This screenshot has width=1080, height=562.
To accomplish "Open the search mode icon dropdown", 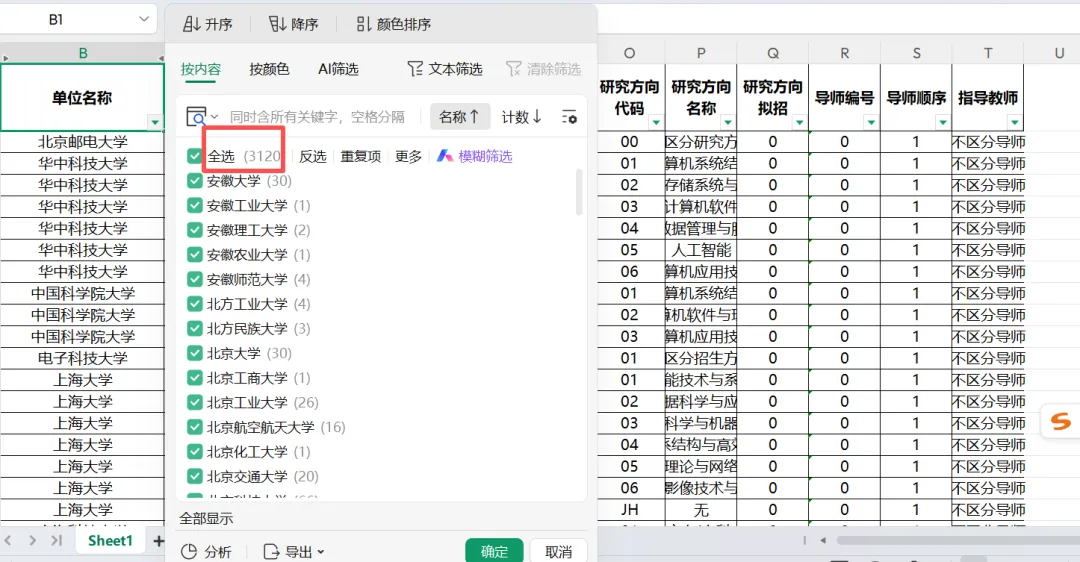I will (202, 116).
